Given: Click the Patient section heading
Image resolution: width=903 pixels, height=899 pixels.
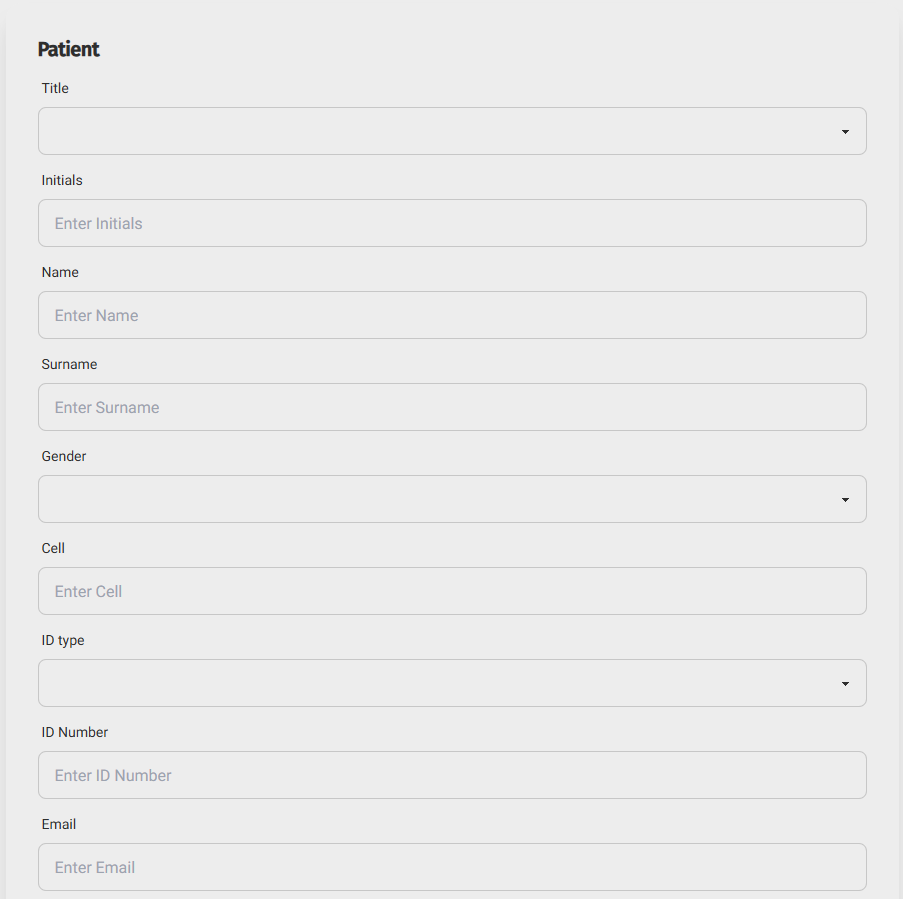Looking at the screenshot, I should pos(69,50).
